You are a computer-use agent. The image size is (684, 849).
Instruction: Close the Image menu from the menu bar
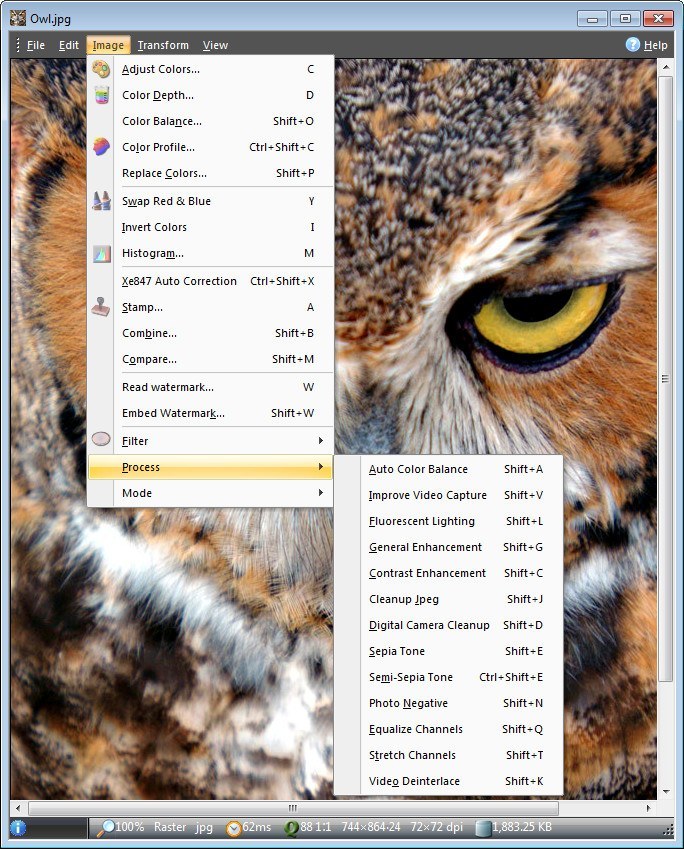pyautogui.click(x=108, y=45)
